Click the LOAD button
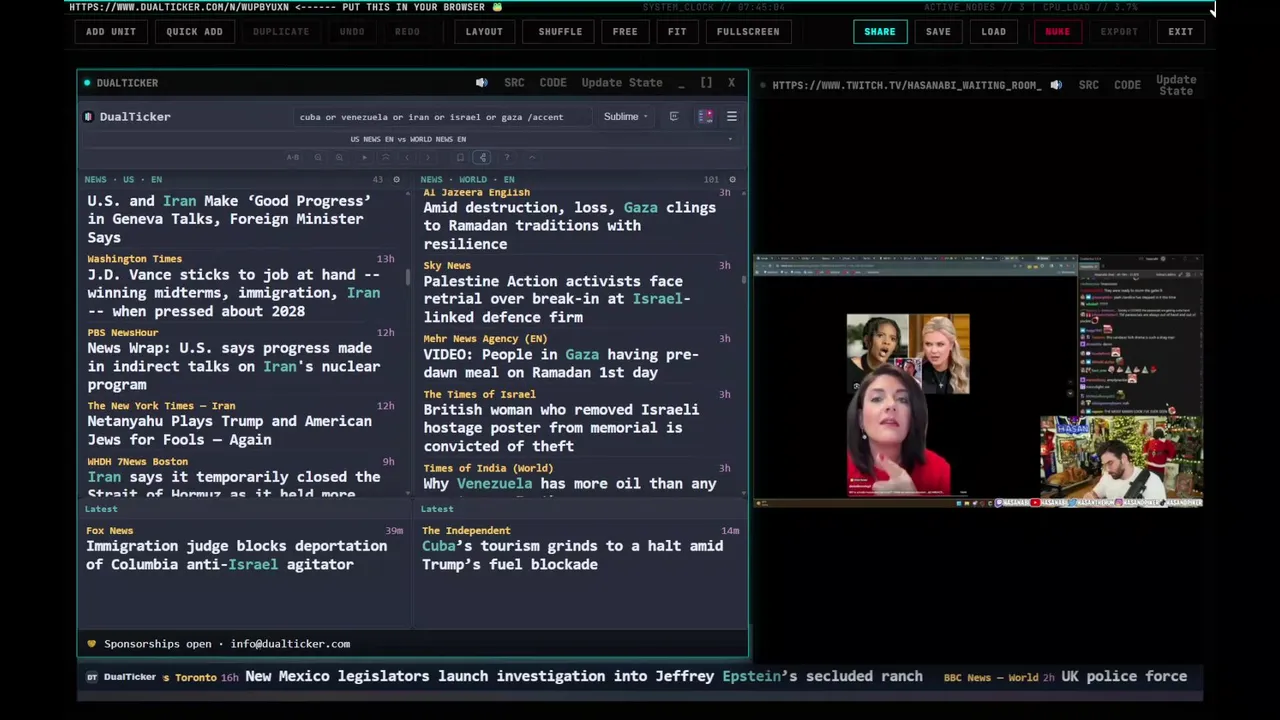Screen dimensions: 1280x720 coord(994,31)
